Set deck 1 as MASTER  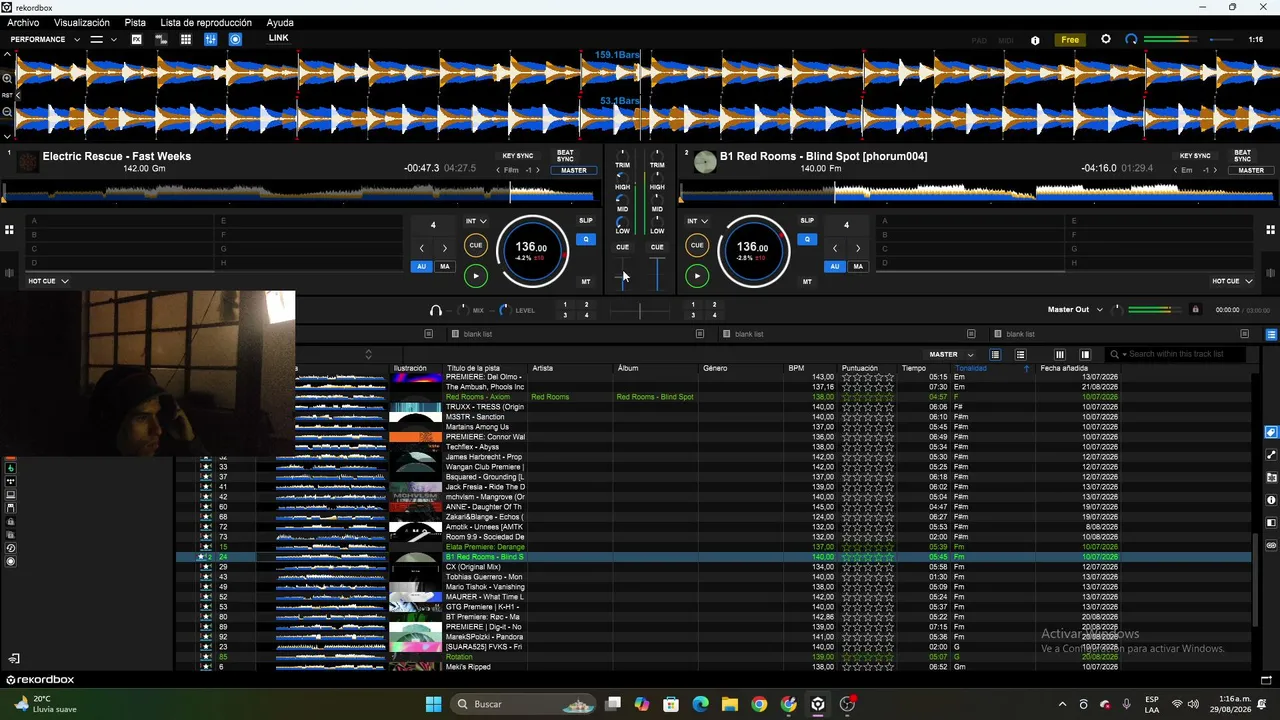[x=574, y=171]
